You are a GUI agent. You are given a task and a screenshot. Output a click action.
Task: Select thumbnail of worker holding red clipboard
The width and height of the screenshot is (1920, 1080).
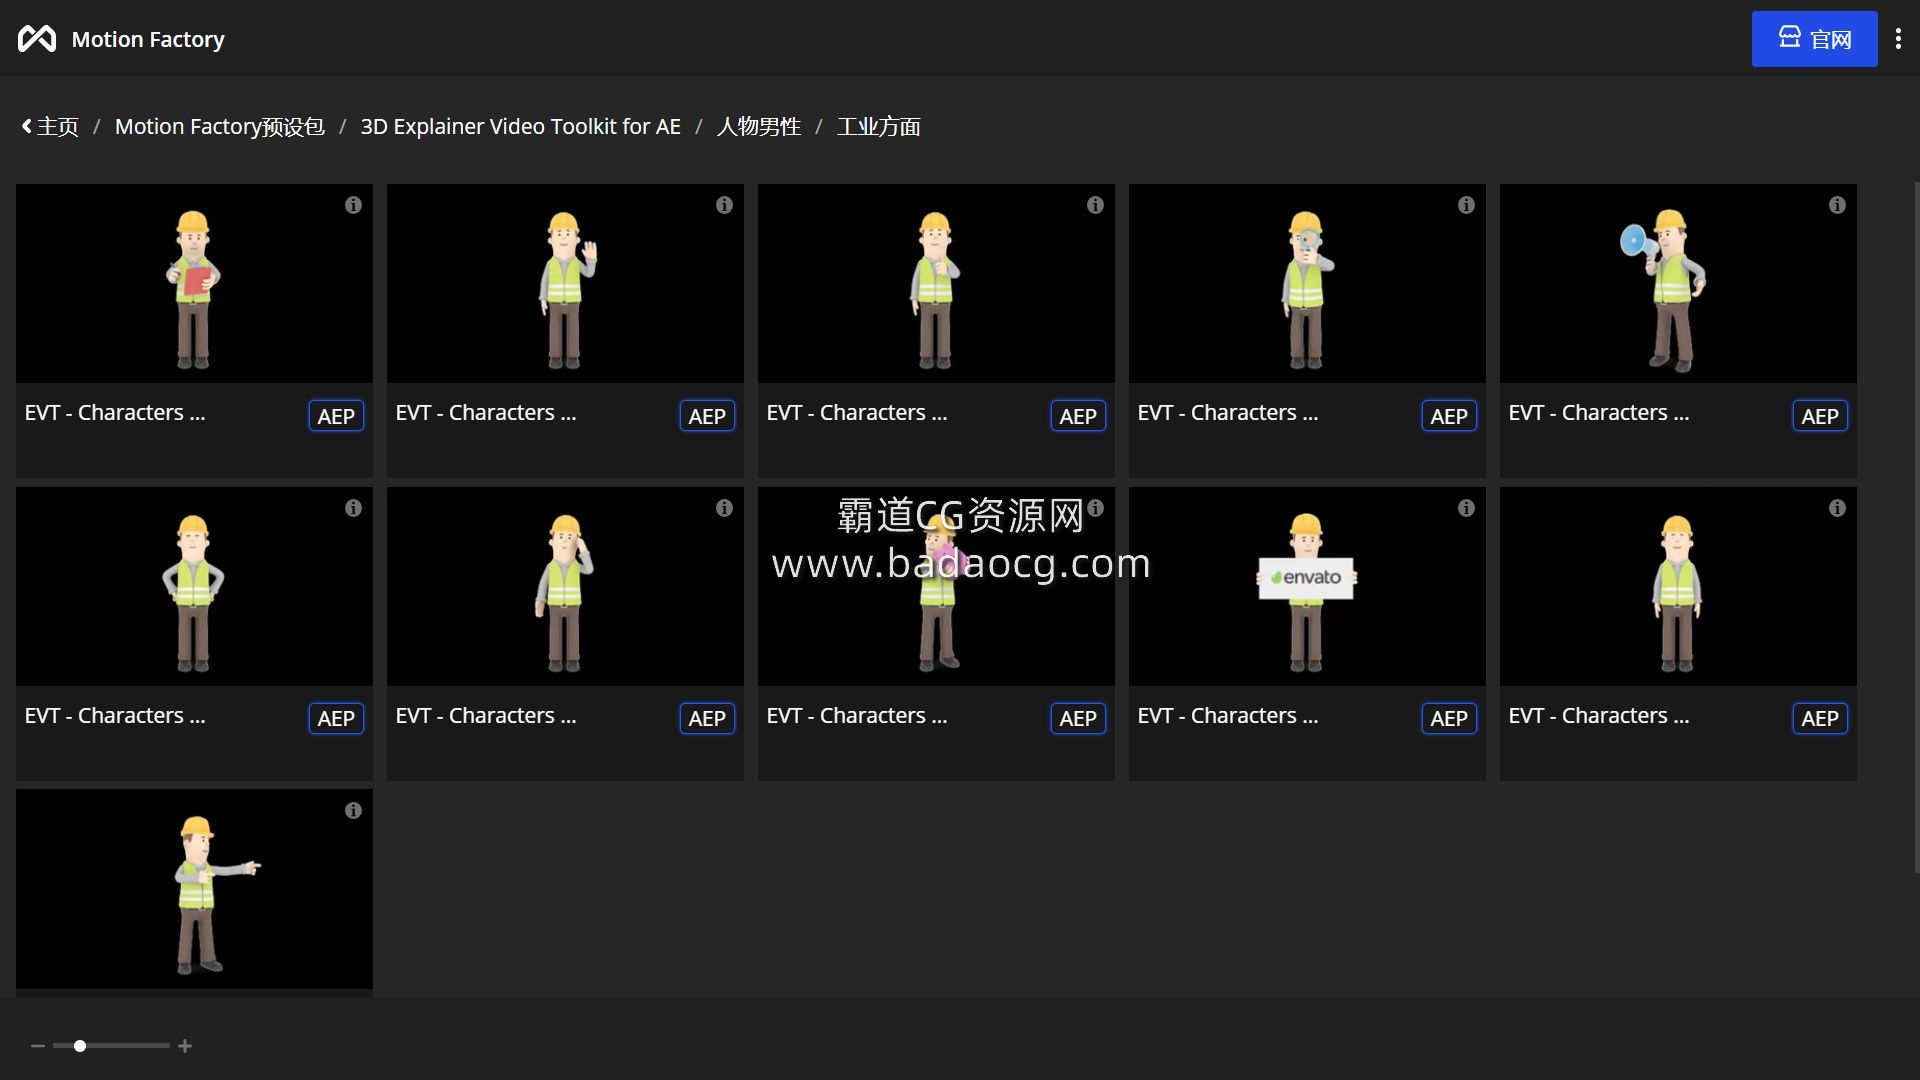click(194, 283)
